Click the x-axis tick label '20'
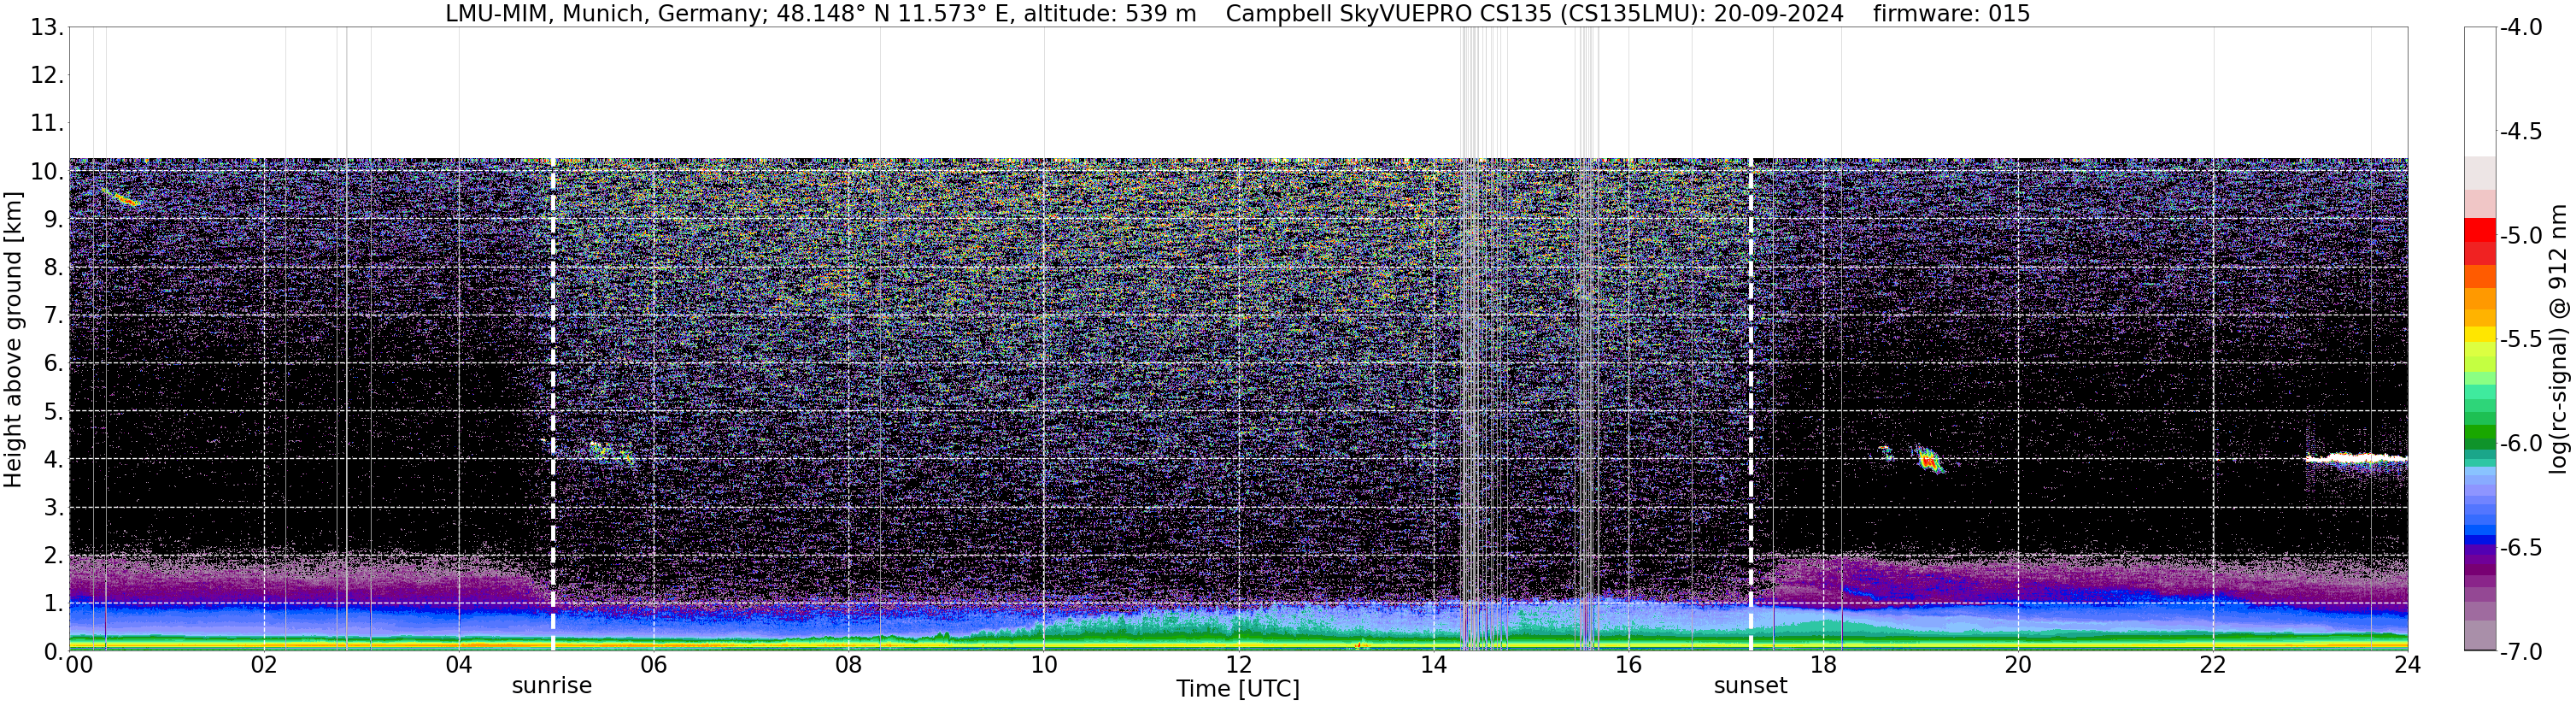Screen dimensions: 2576x706 [x=2019, y=665]
